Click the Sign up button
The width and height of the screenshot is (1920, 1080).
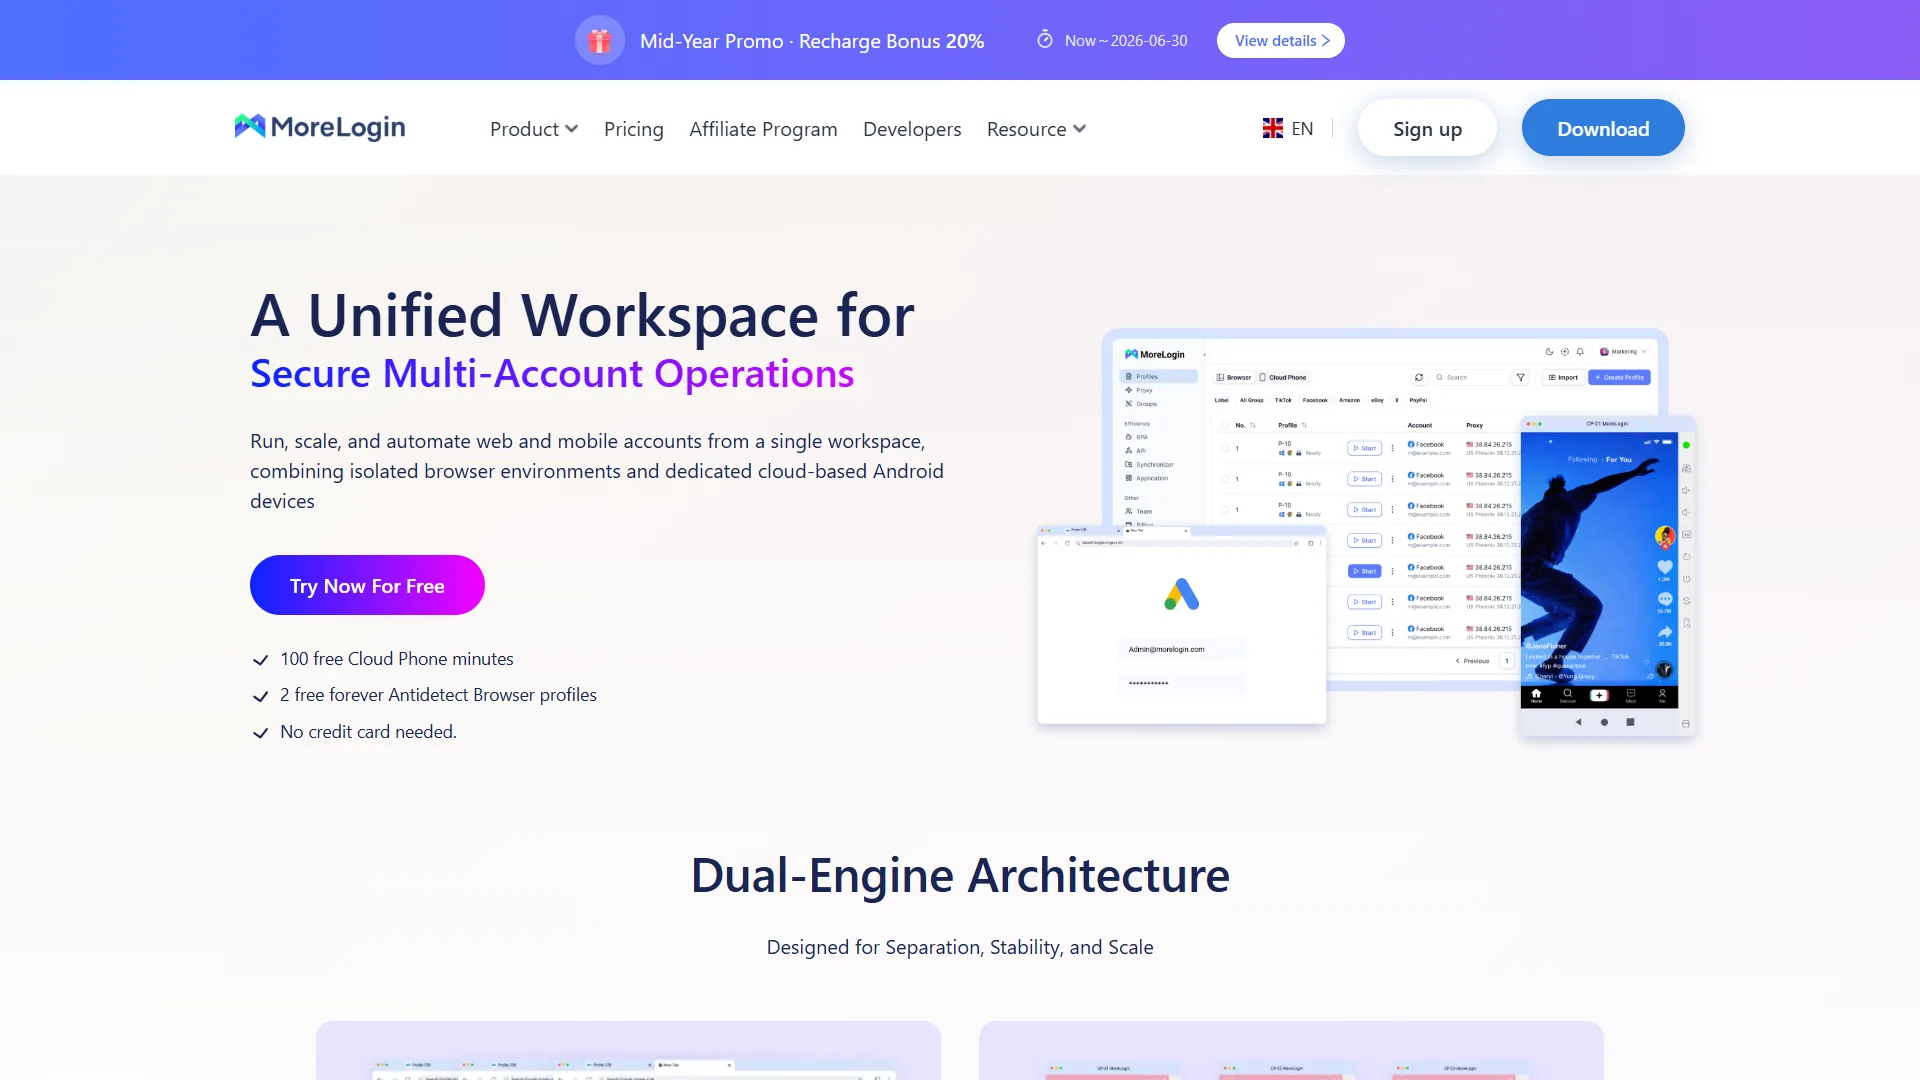1427,128
